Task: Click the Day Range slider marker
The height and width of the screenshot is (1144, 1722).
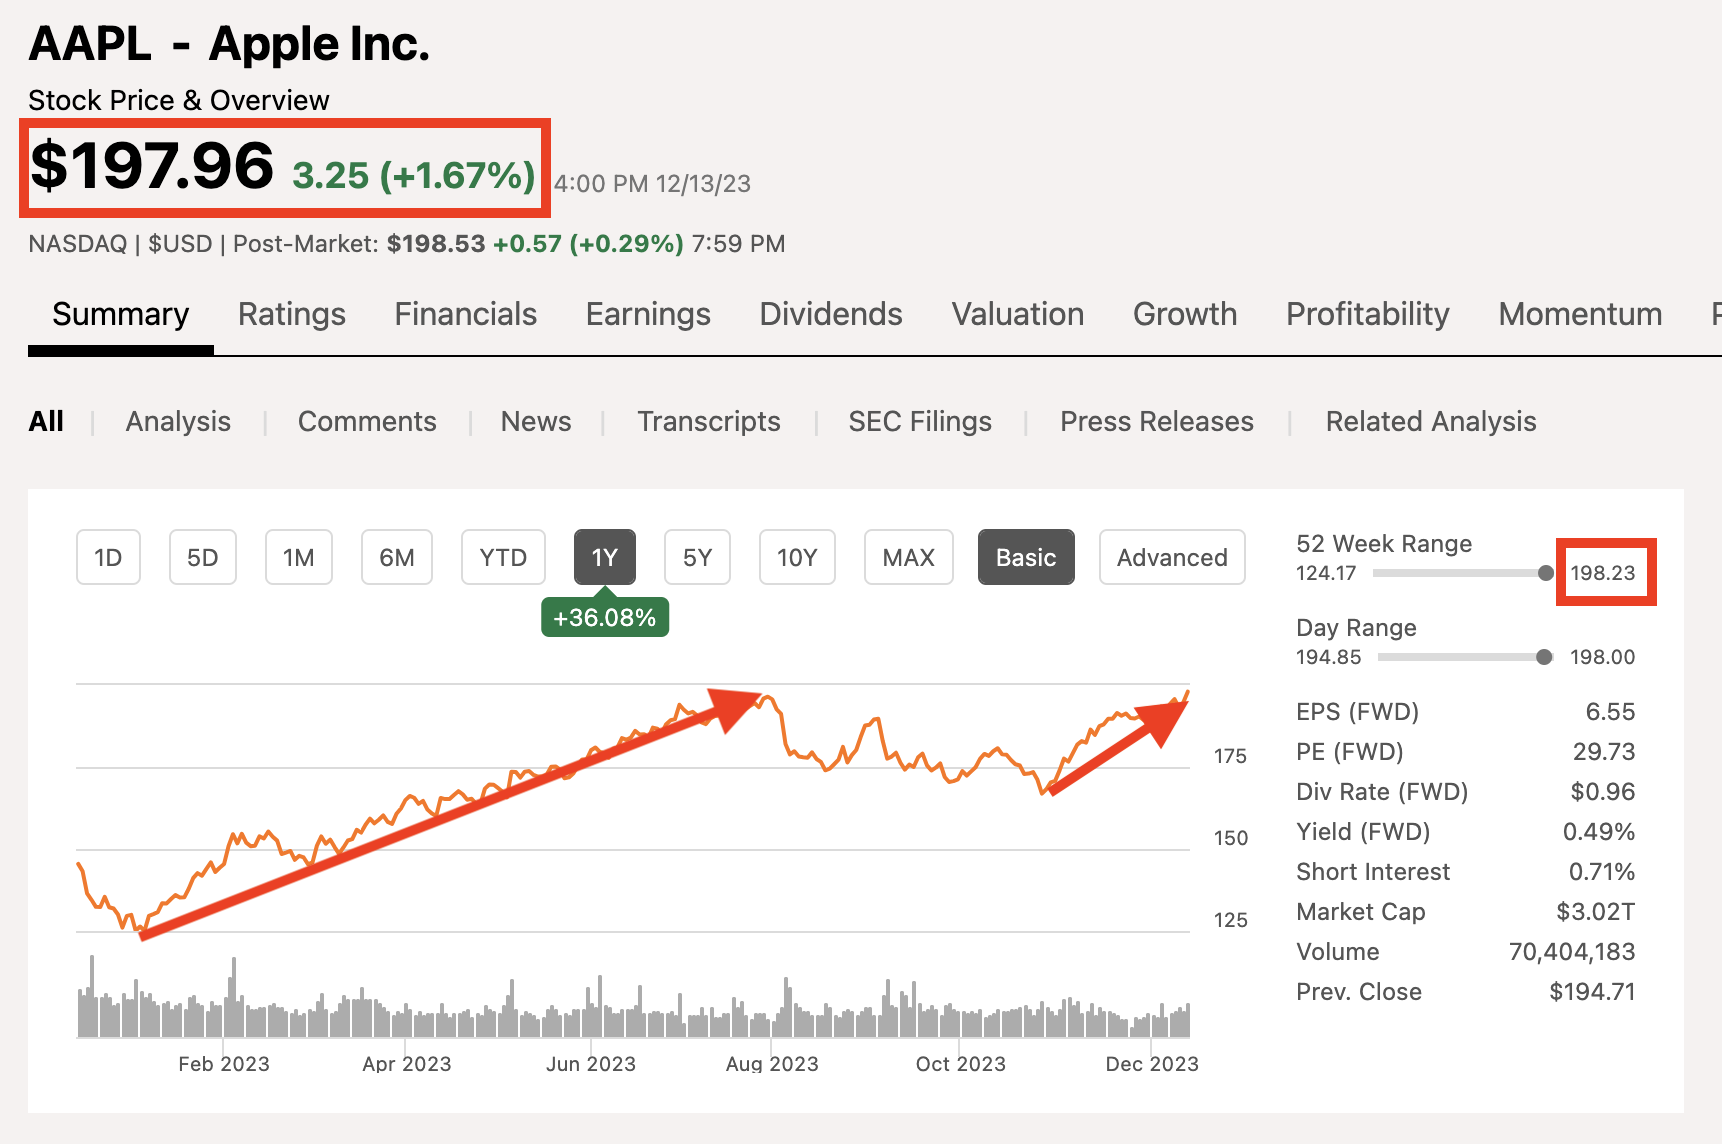Action: point(1544,657)
